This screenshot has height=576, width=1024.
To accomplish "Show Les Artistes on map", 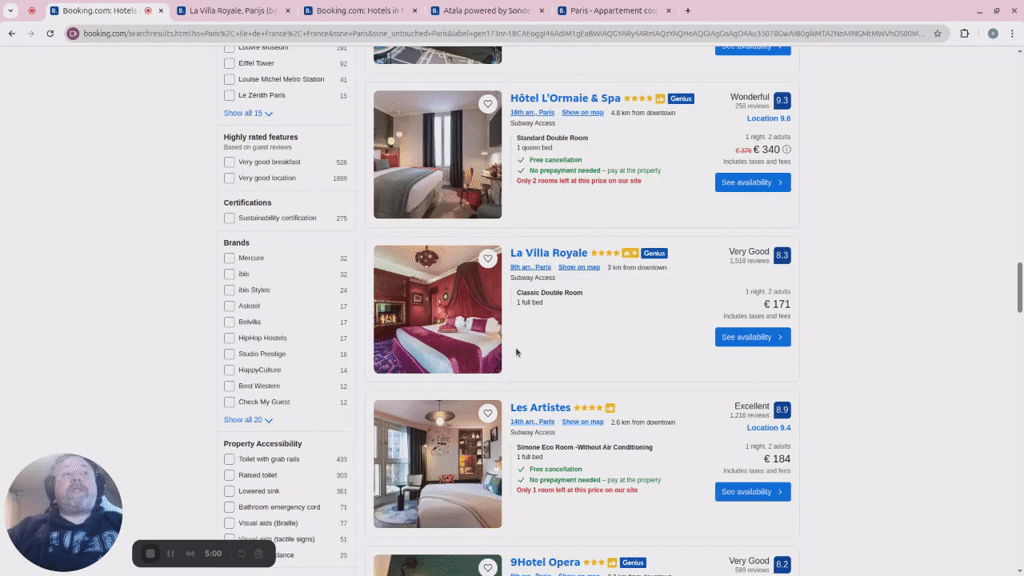I will click(583, 422).
